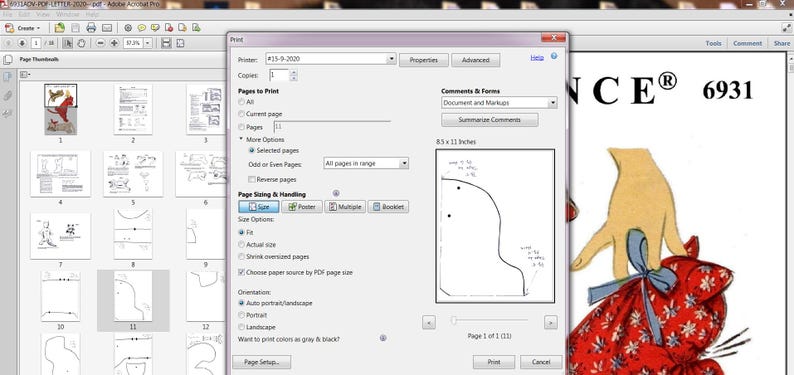Click the scrolling mode page icon
The image size is (794, 375).
[x=166, y=43]
